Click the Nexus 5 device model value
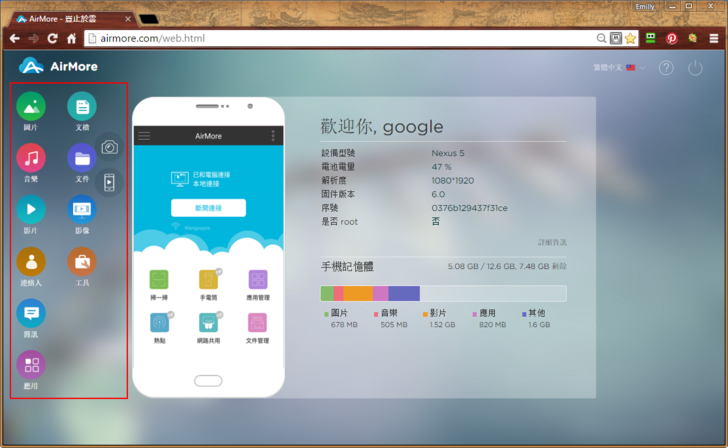The image size is (728, 448). coord(448,153)
